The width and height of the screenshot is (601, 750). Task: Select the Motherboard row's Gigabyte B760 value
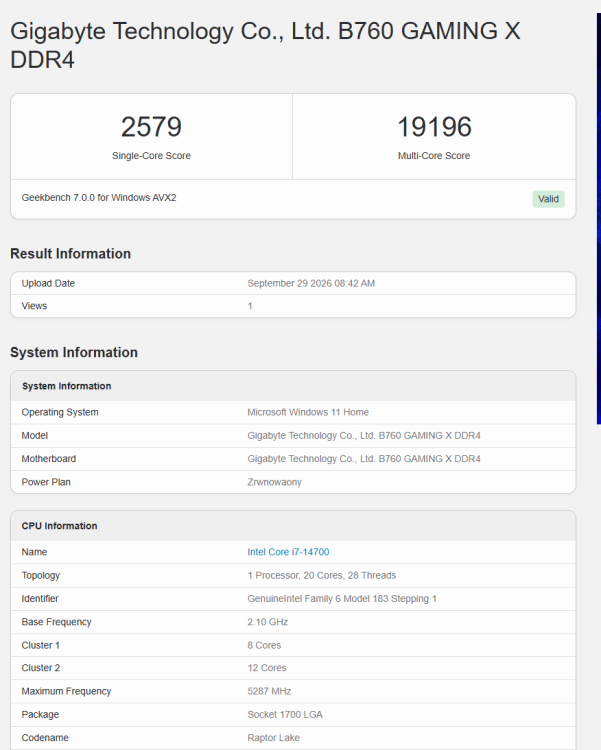pos(364,459)
